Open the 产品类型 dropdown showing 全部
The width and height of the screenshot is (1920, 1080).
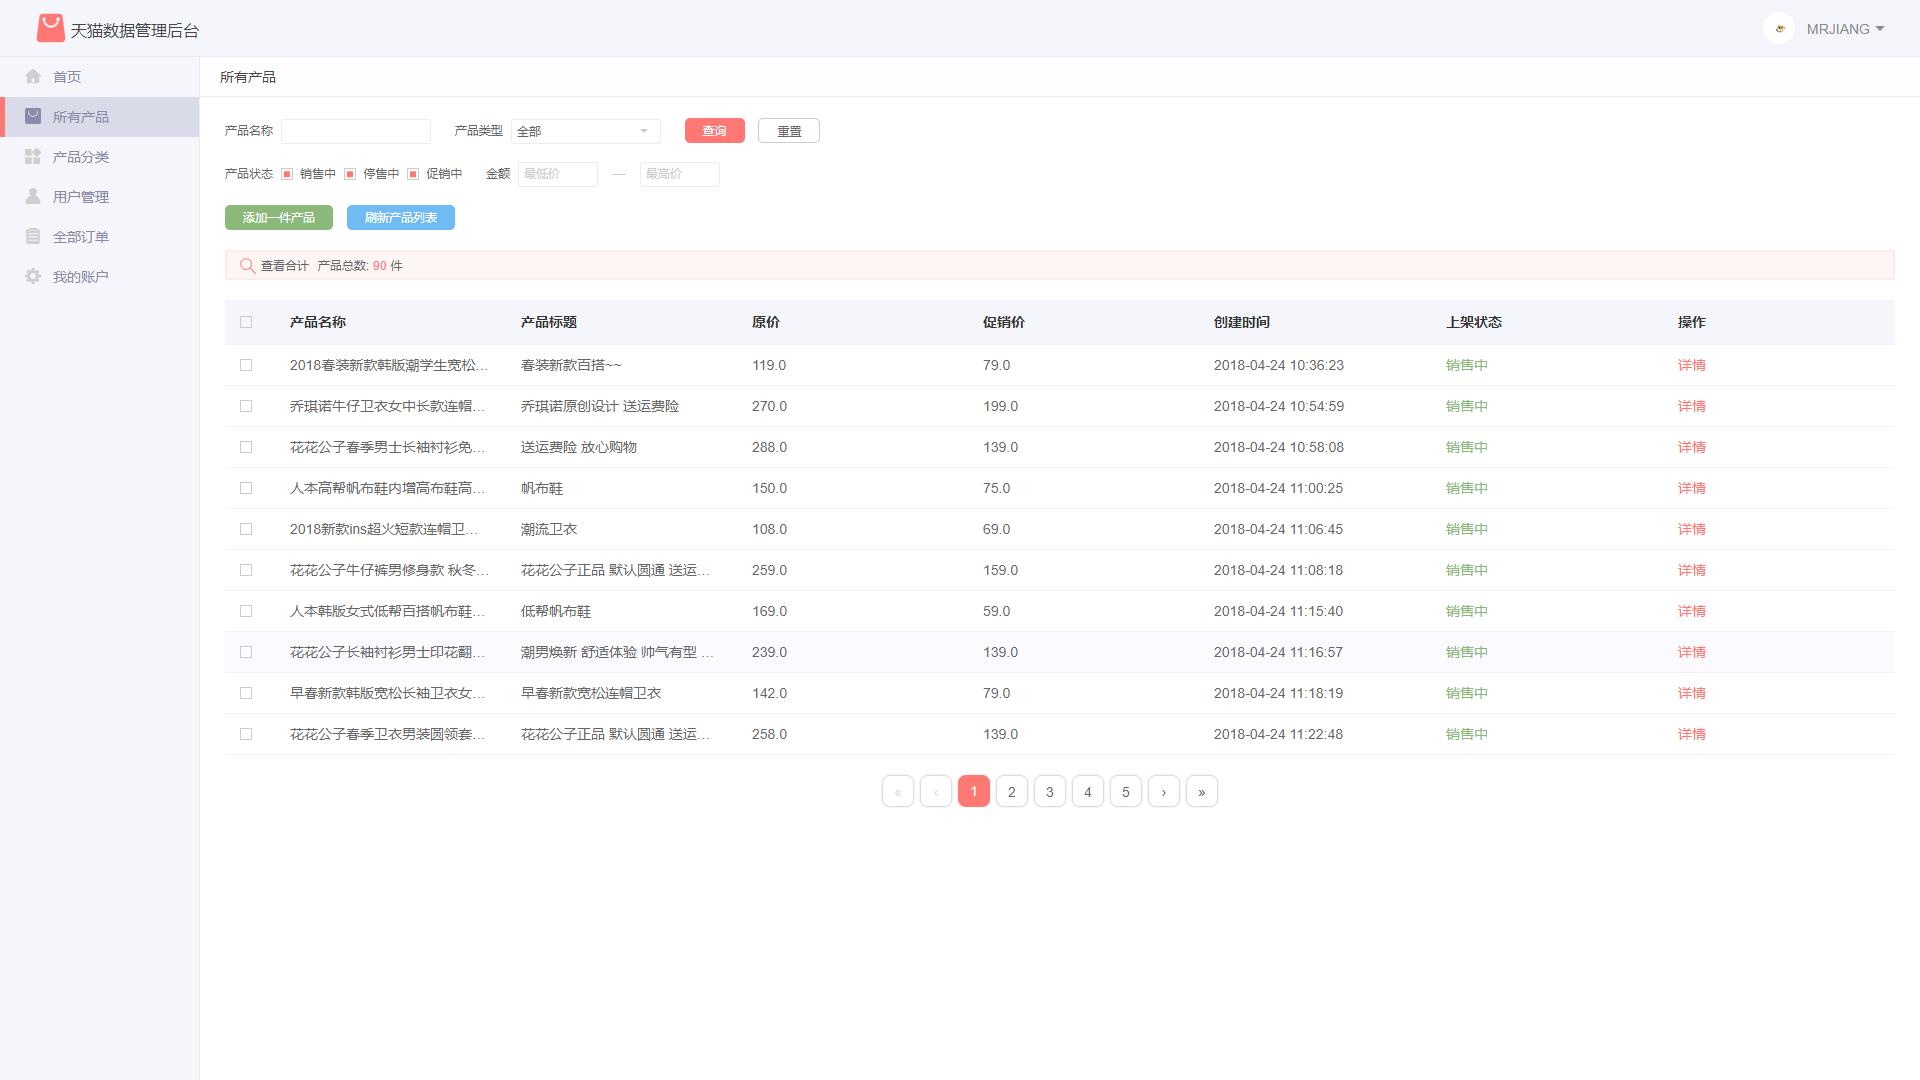(x=585, y=131)
